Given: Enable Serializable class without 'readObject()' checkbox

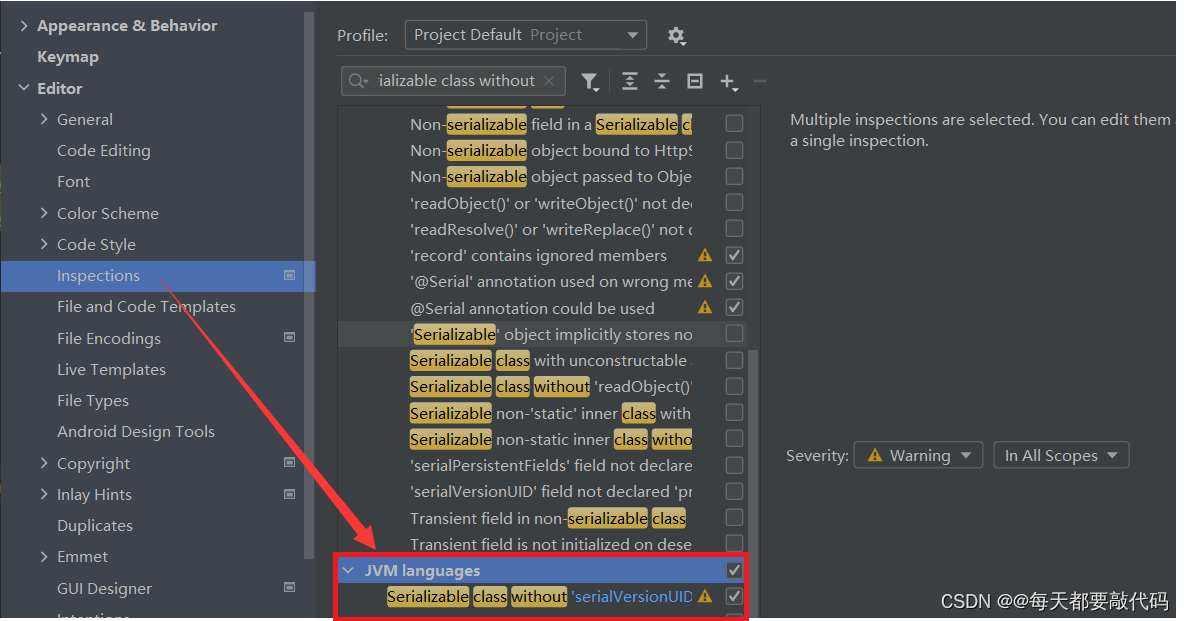Looking at the screenshot, I should (x=734, y=386).
